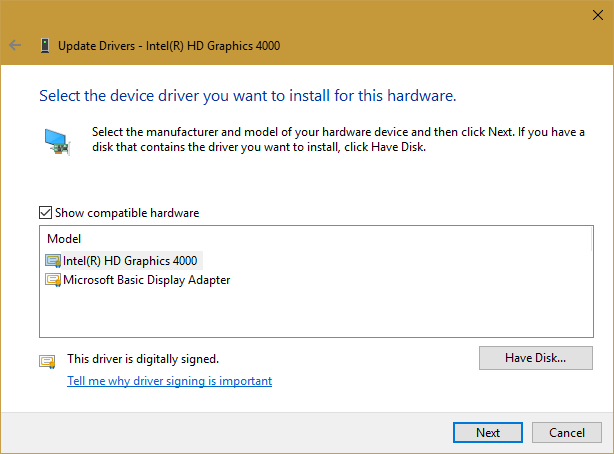Open the Have Disk... dialog
This screenshot has height=454, width=614.
coord(536,358)
